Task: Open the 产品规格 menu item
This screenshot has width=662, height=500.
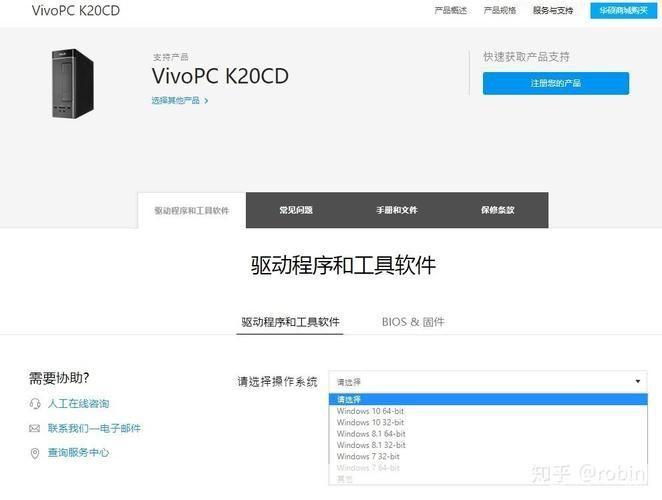Action: coord(500,10)
